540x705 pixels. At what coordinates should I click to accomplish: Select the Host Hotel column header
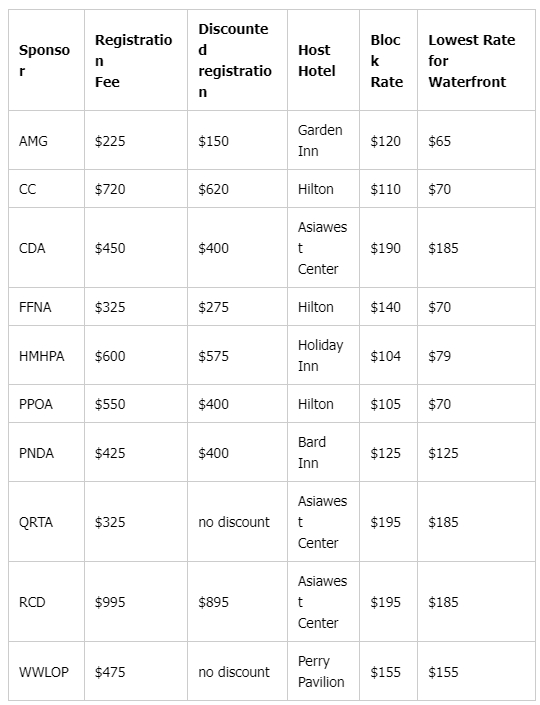pos(324,60)
